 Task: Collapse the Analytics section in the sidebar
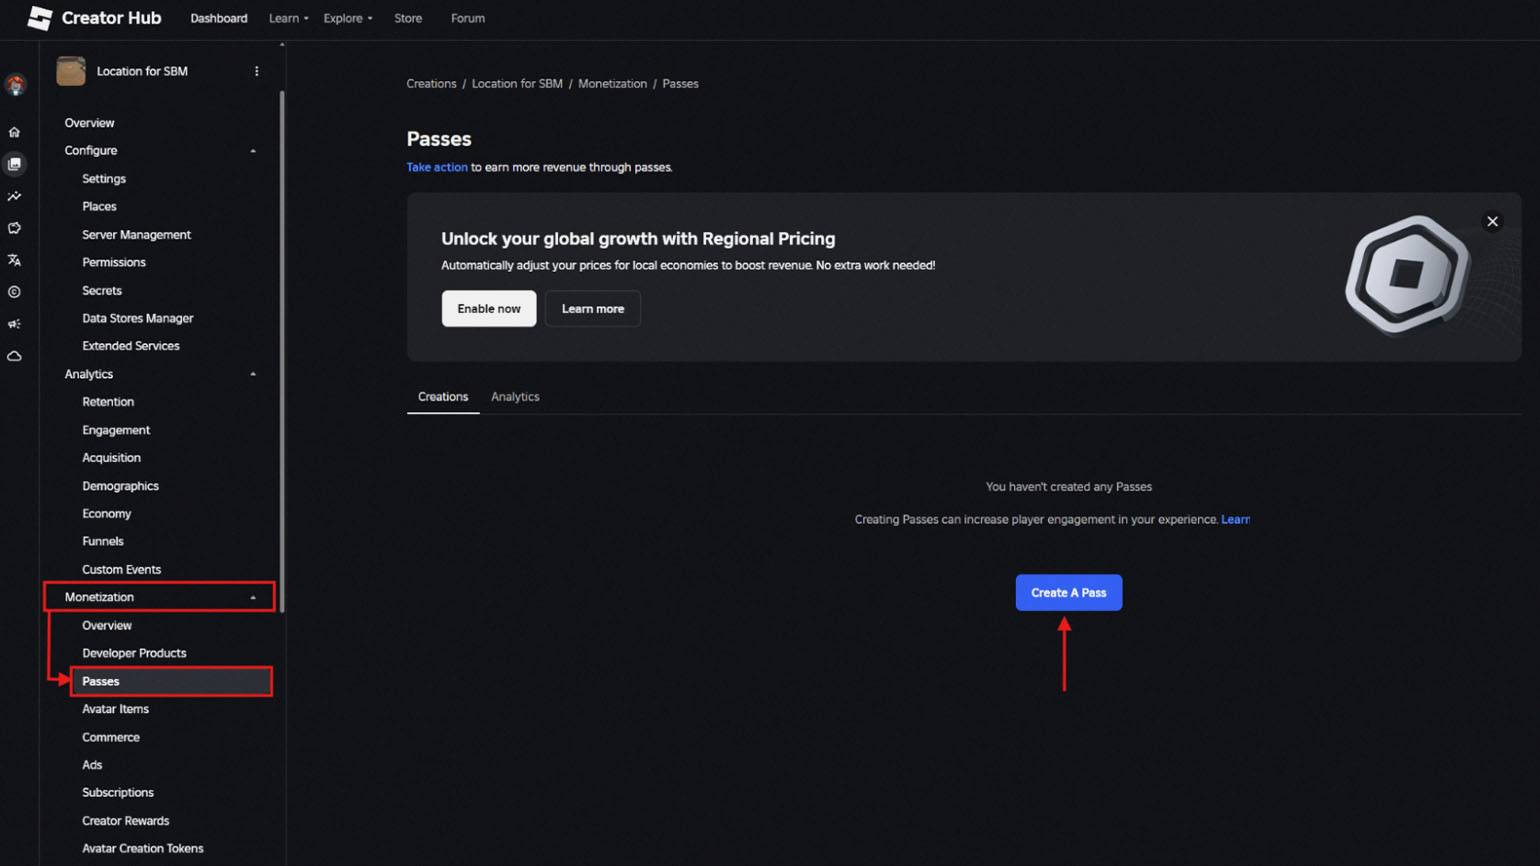pyautogui.click(x=253, y=374)
